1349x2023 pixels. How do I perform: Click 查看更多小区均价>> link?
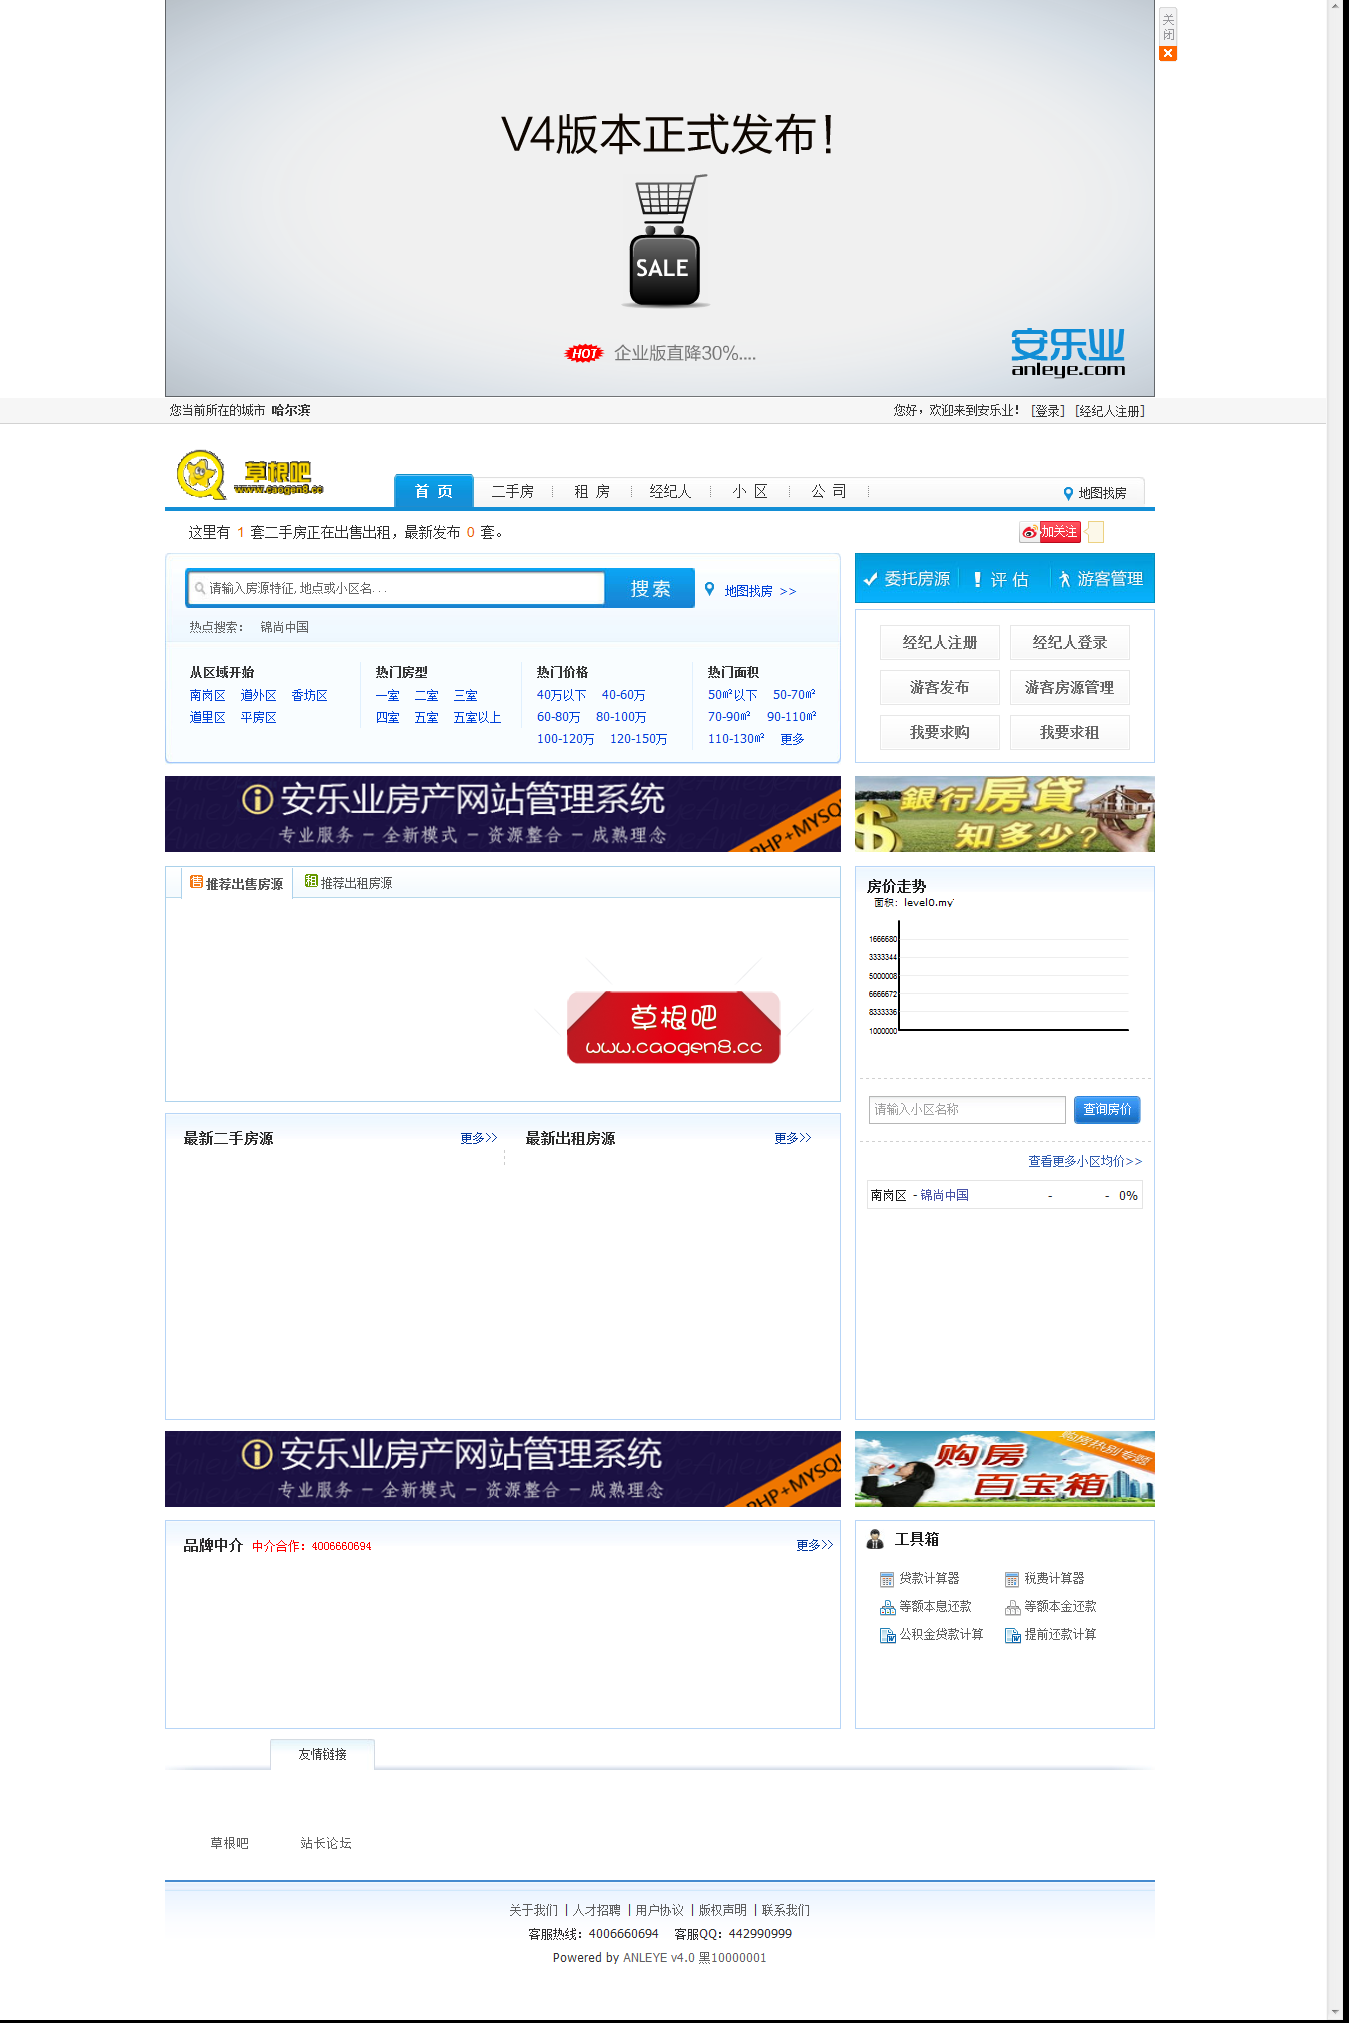[x=1084, y=1161]
